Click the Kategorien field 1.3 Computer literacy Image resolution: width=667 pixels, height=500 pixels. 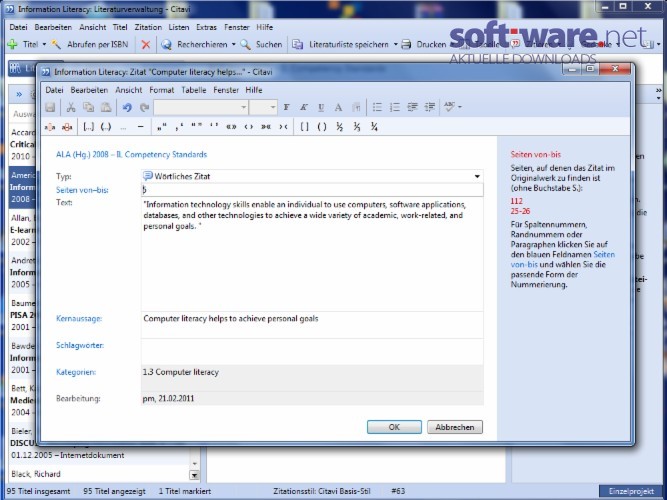tap(312, 378)
